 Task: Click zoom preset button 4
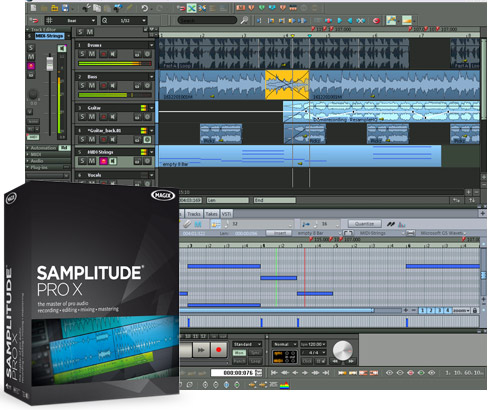pyautogui.click(x=448, y=310)
